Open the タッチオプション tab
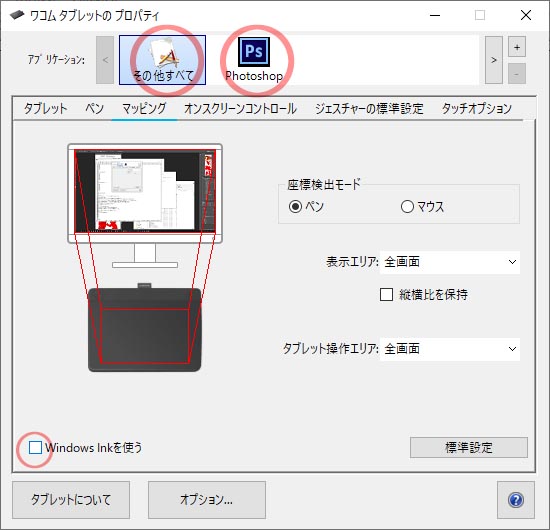The image size is (550, 530). [477, 108]
